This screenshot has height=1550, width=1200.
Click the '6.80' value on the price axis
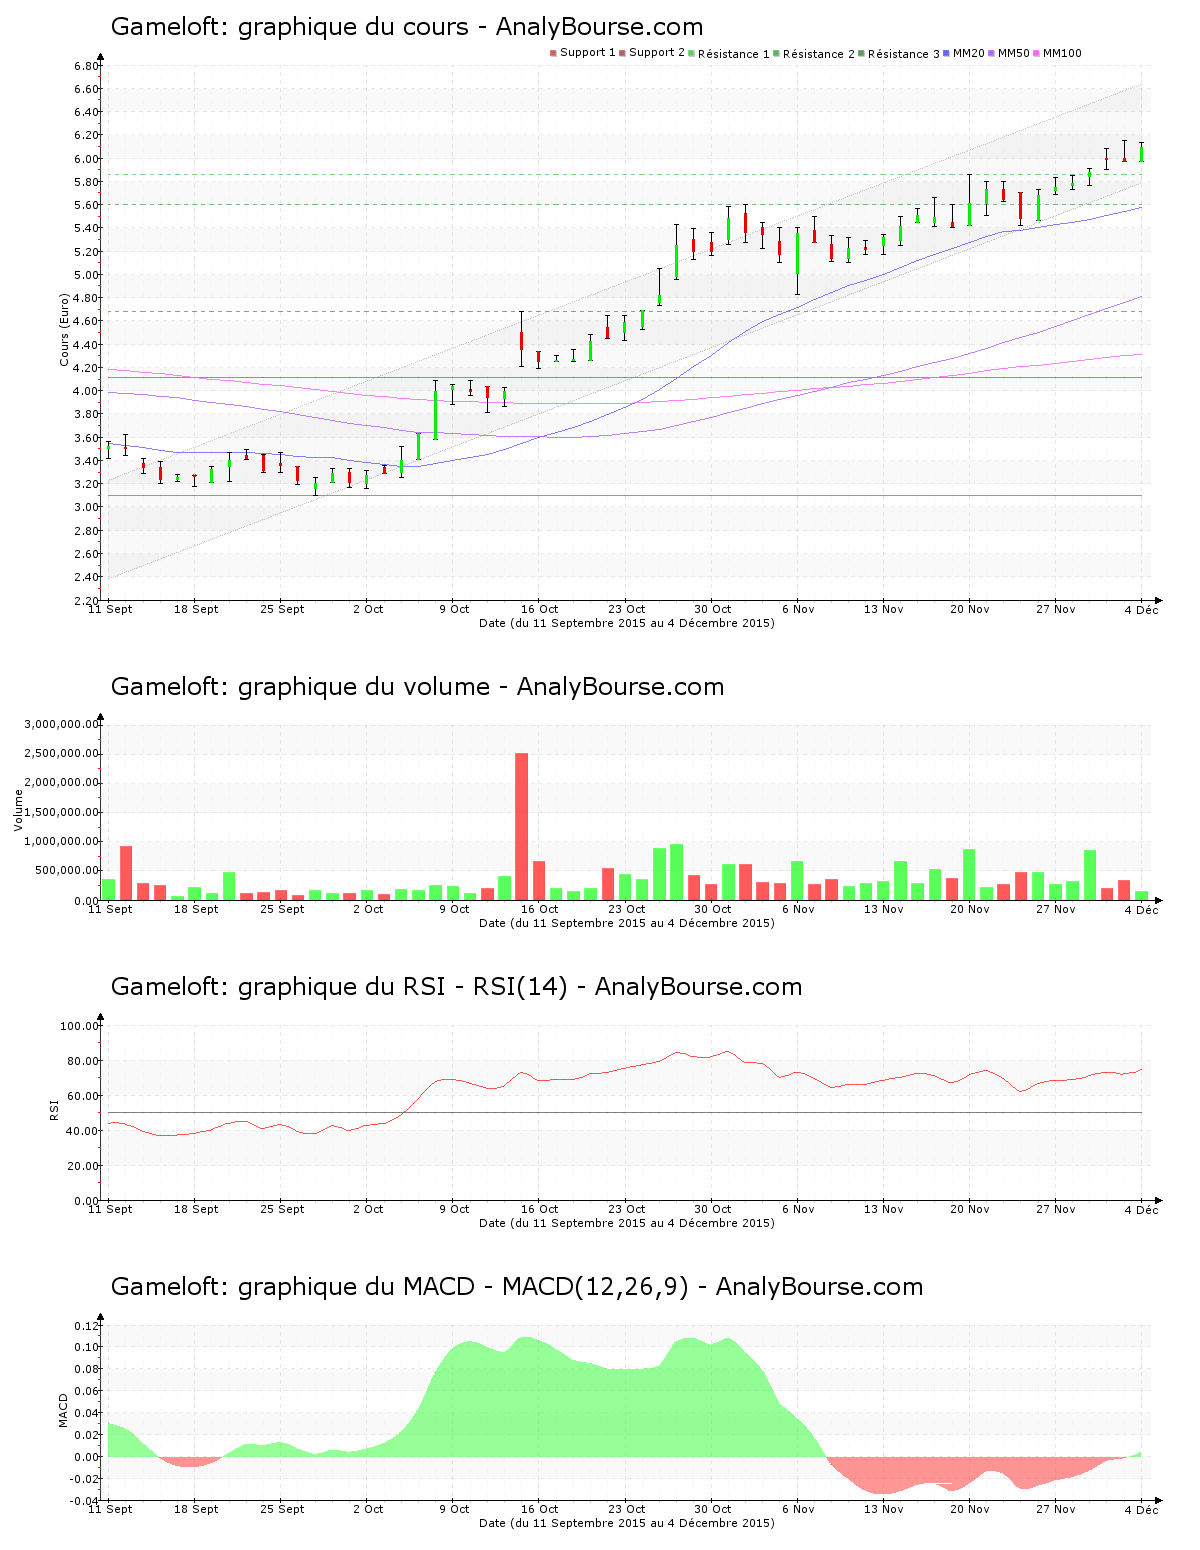(x=86, y=66)
